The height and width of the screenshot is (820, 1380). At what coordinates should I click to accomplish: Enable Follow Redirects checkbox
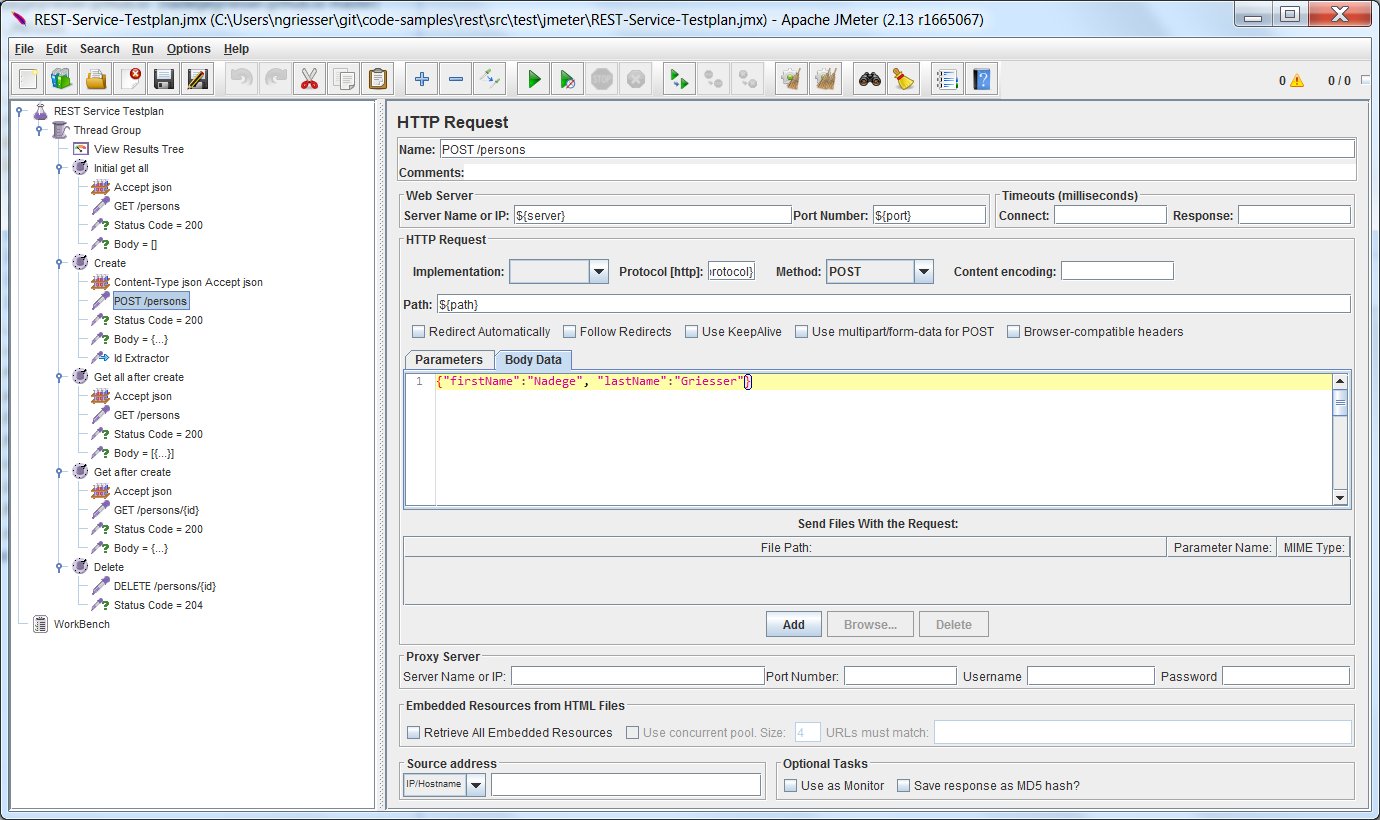coord(570,332)
